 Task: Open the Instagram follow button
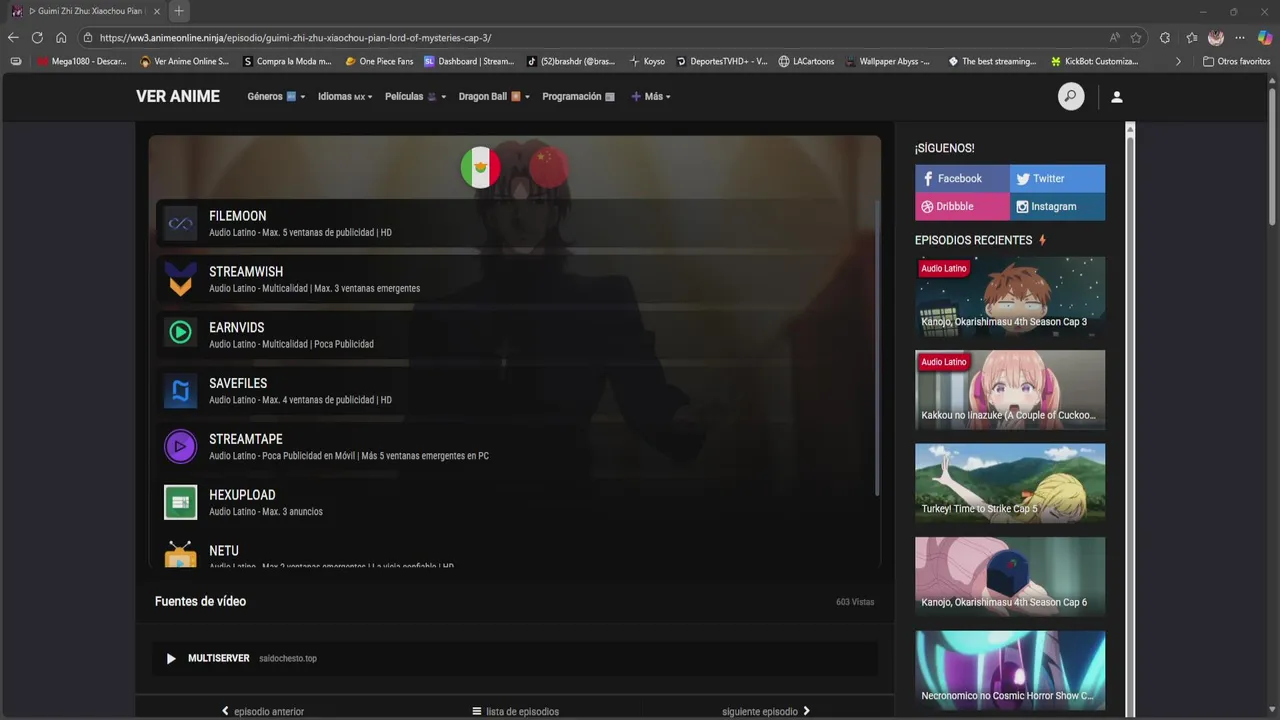1057,206
